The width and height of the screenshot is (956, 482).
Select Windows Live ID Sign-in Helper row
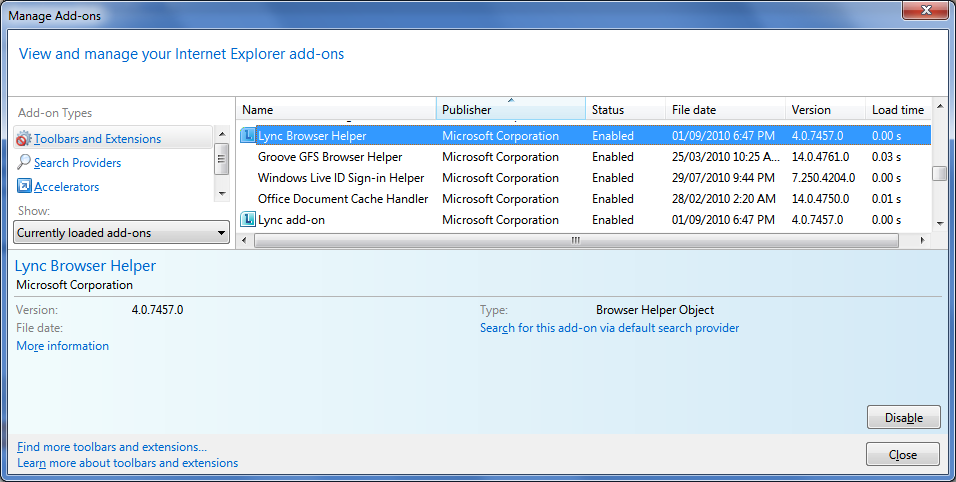[584, 178]
